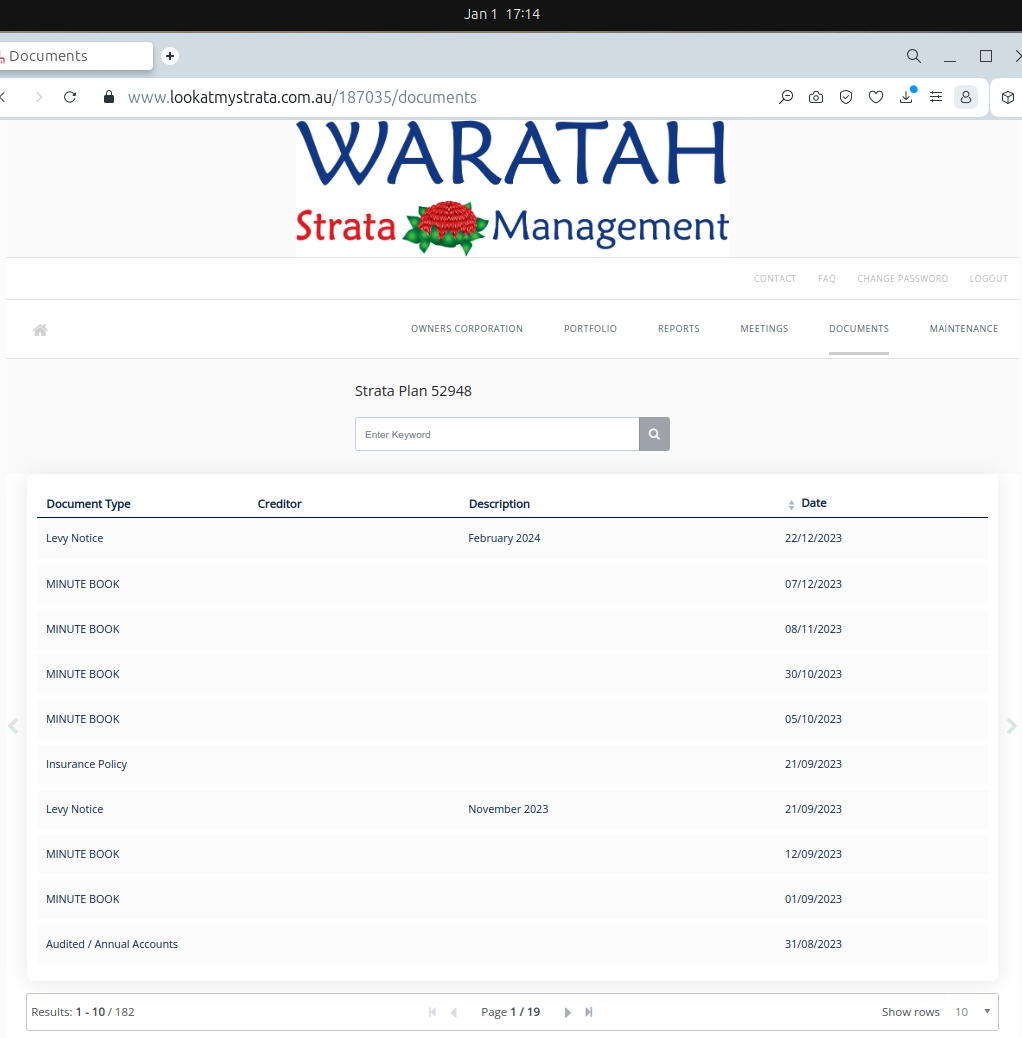
Task: Click the cube extensions icon
Action: [1007, 97]
